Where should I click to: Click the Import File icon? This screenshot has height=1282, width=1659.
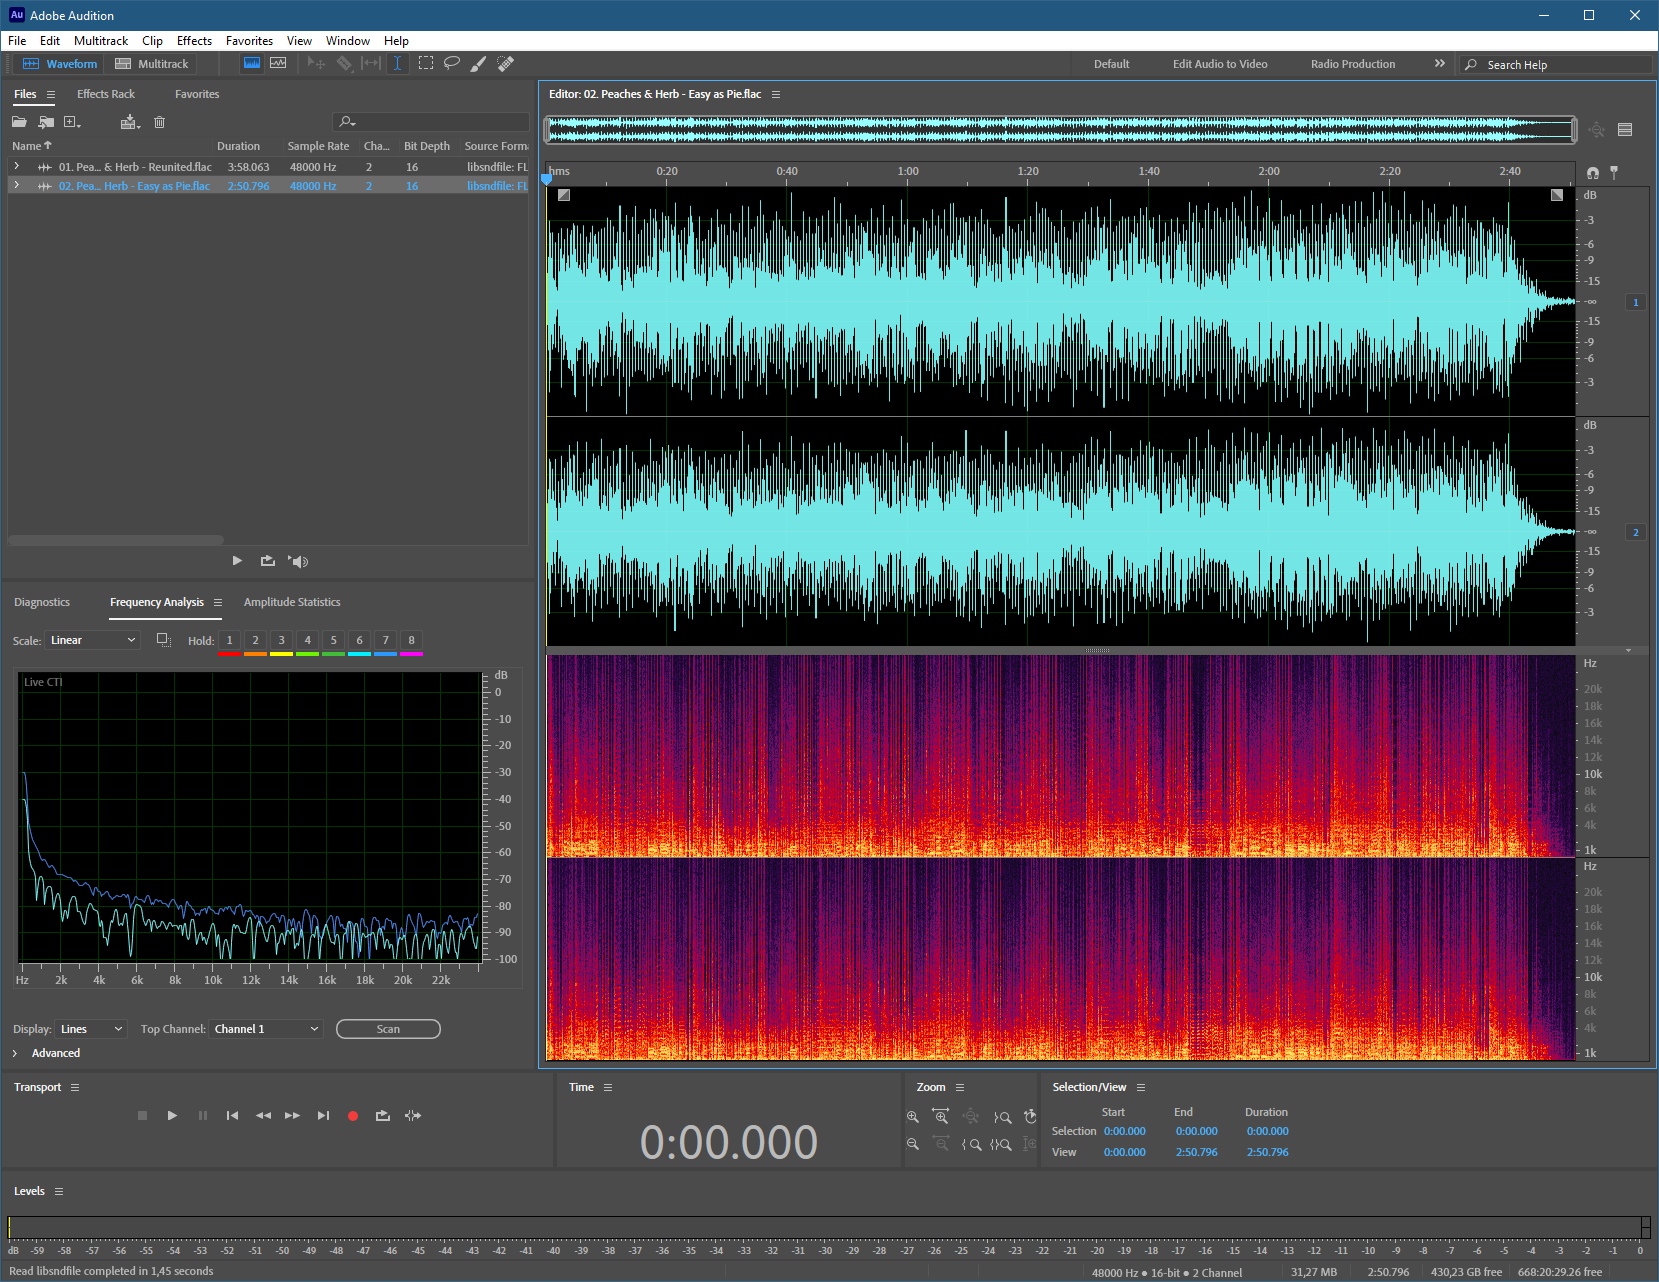click(46, 122)
